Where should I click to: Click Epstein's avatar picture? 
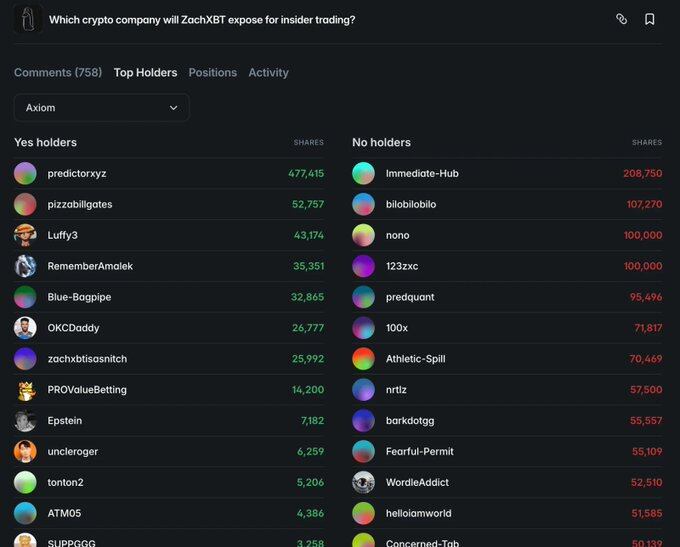click(25, 421)
